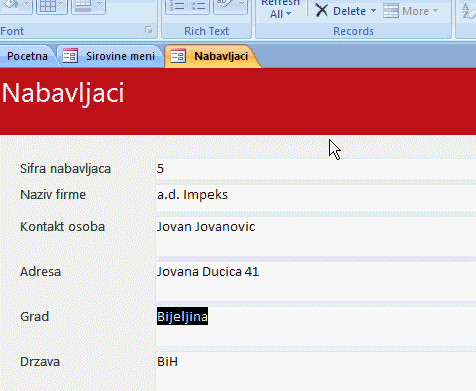Expand the Delete dropdown arrow
The width and height of the screenshot is (476, 391).
pyautogui.click(x=373, y=11)
